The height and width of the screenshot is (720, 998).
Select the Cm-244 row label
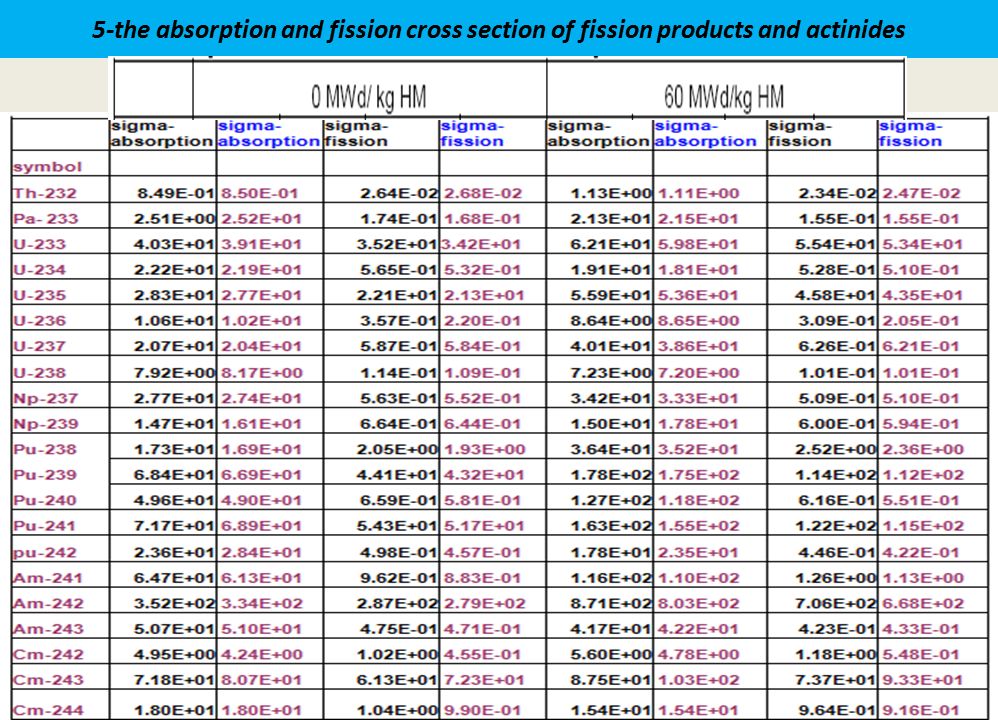click(48, 710)
